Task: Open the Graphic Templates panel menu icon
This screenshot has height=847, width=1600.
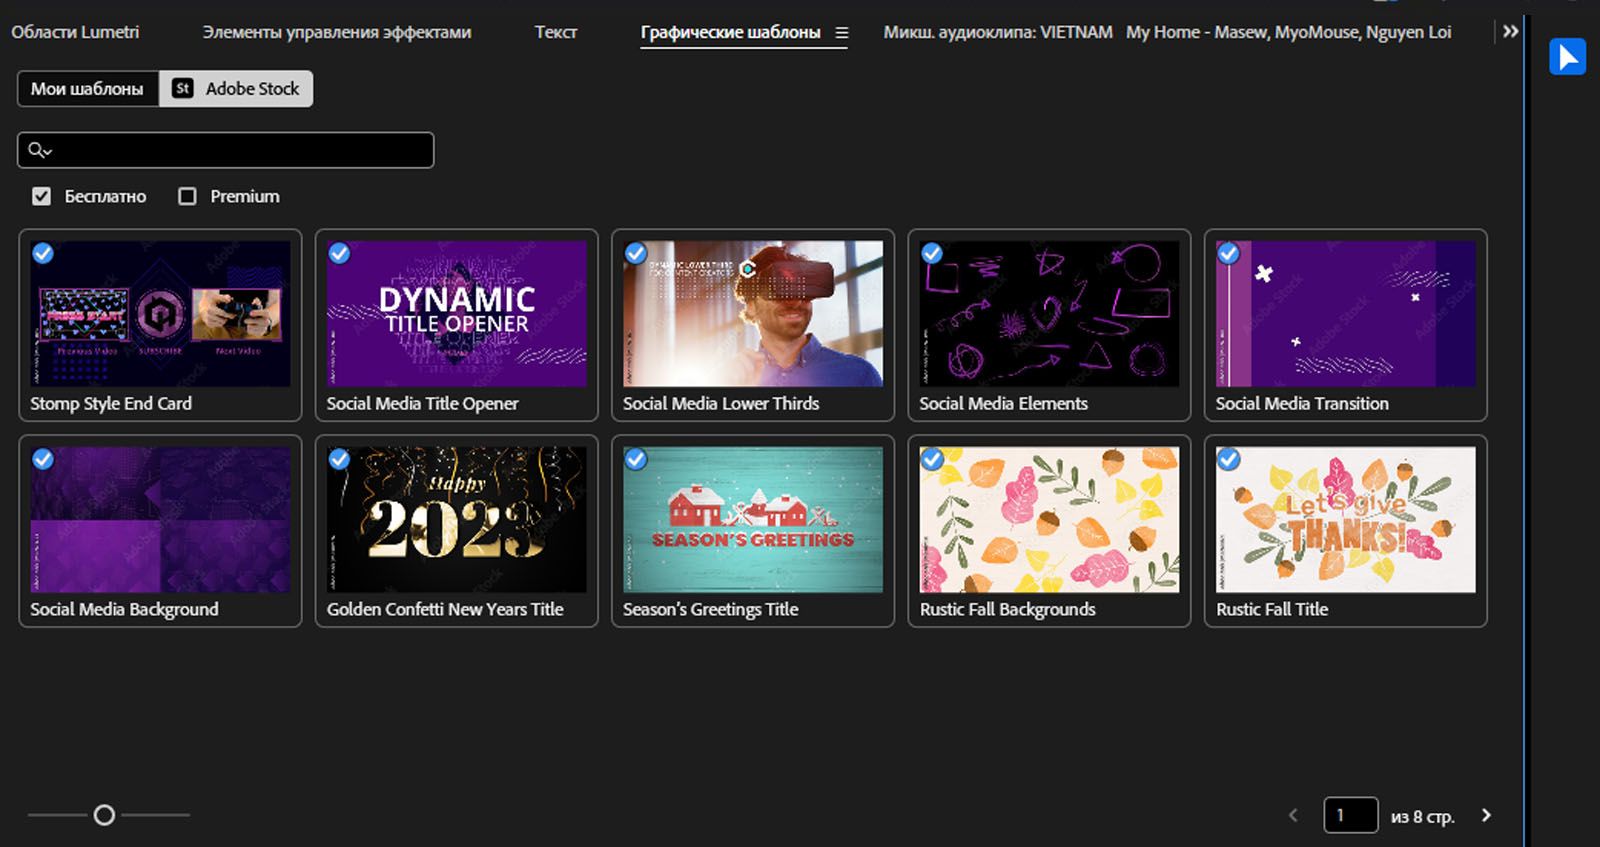Action: click(x=842, y=33)
